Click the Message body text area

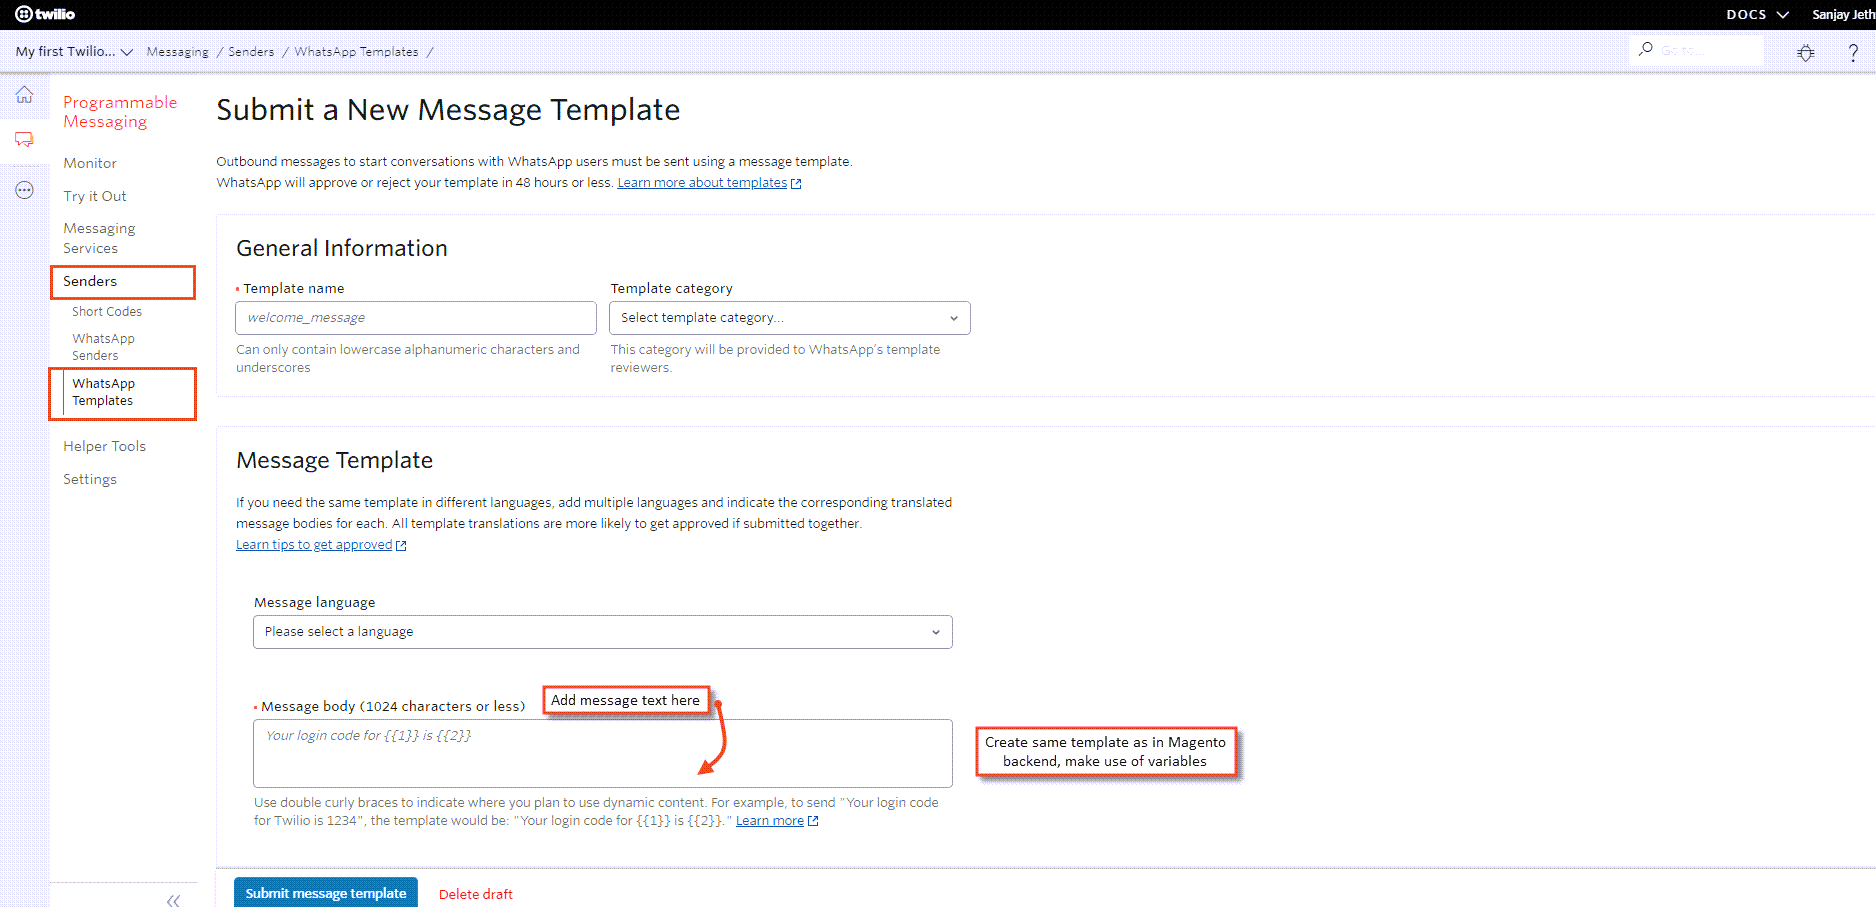point(603,753)
